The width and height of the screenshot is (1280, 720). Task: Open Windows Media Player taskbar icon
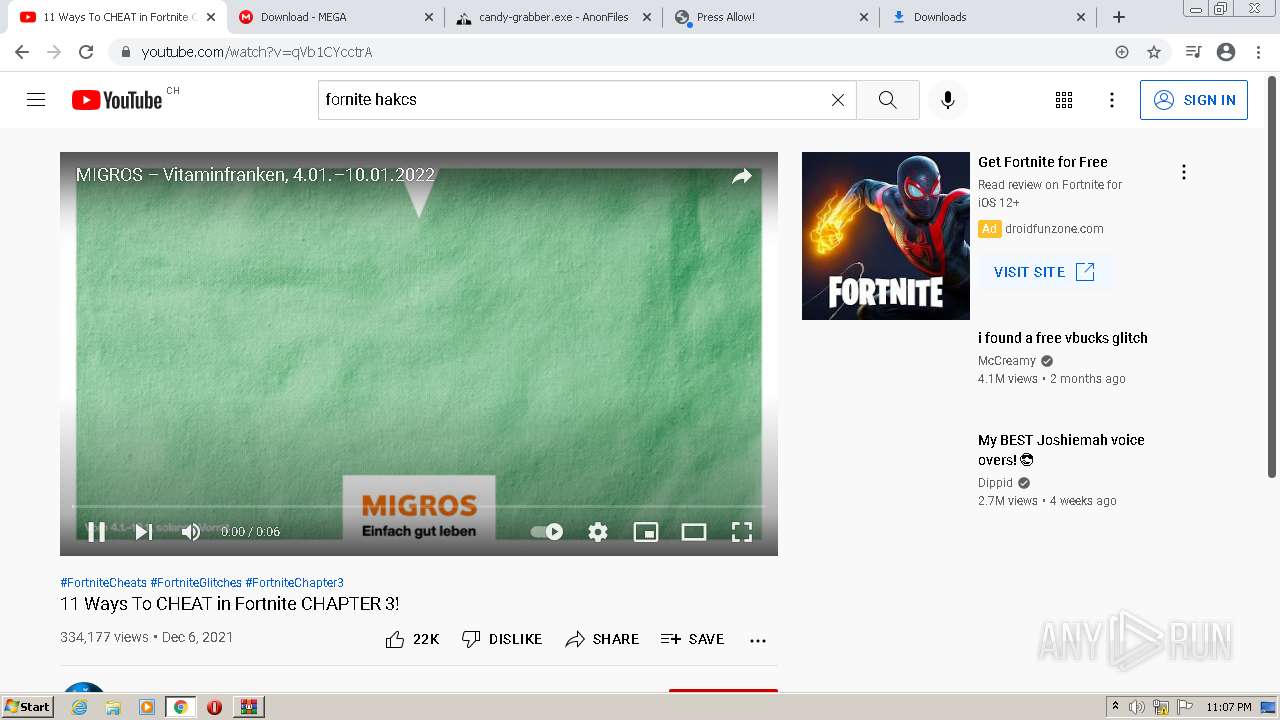click(x=147, y=707)
